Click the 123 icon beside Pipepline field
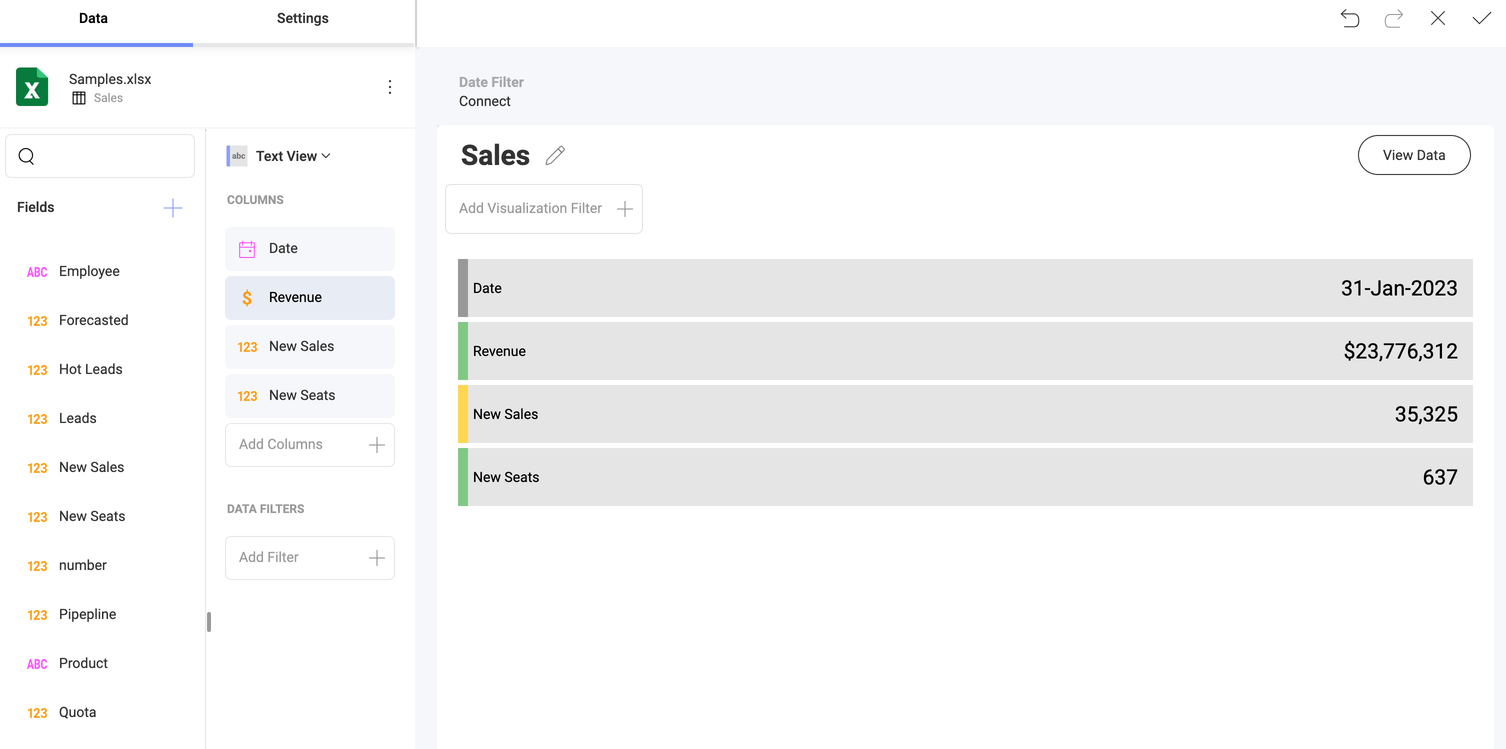The image size is (1506, 749). (37, 615)
